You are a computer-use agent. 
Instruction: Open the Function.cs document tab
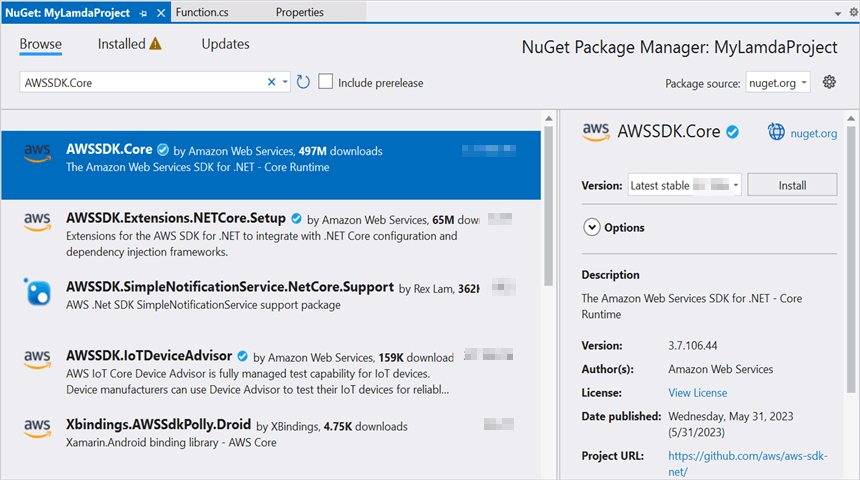pyautogui.click(x=202, y=12)
